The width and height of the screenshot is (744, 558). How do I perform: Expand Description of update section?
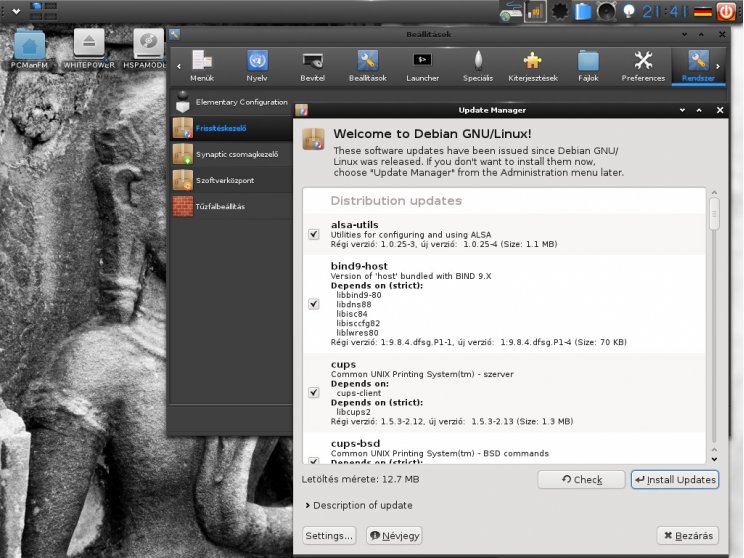tap(359, 505)
